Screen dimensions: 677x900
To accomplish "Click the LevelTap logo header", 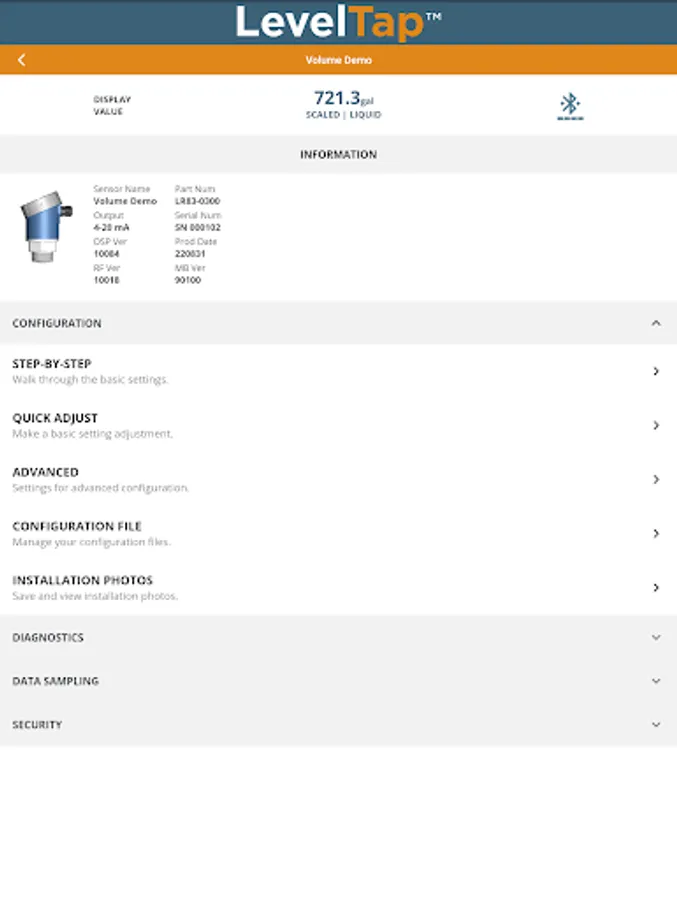I will click(338, 22).
